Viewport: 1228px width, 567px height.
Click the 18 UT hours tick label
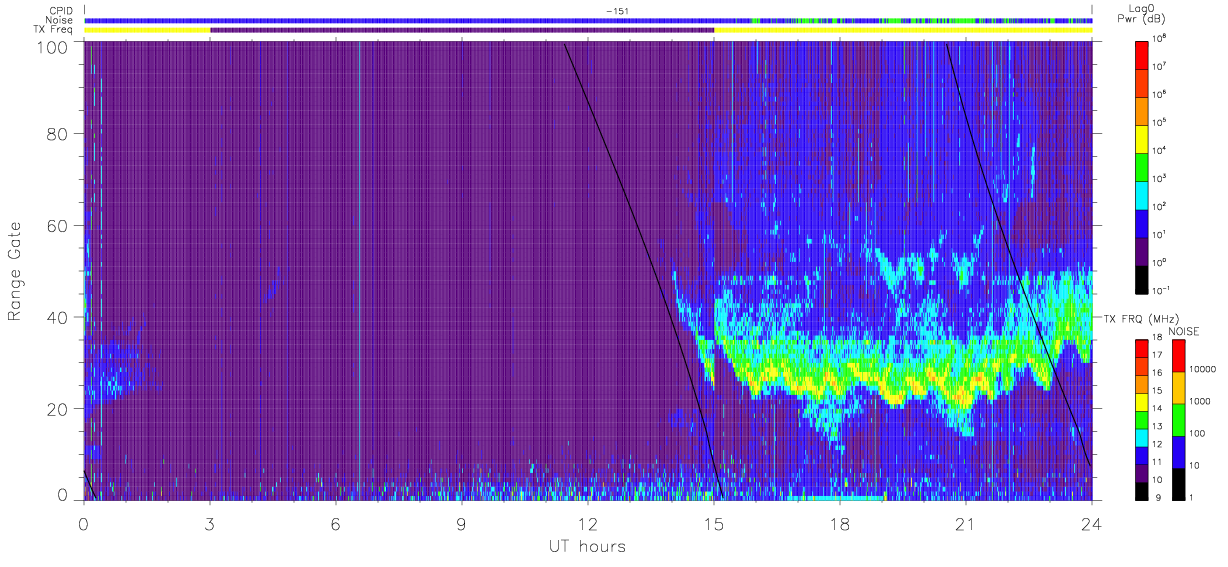[x=839, y=522]
